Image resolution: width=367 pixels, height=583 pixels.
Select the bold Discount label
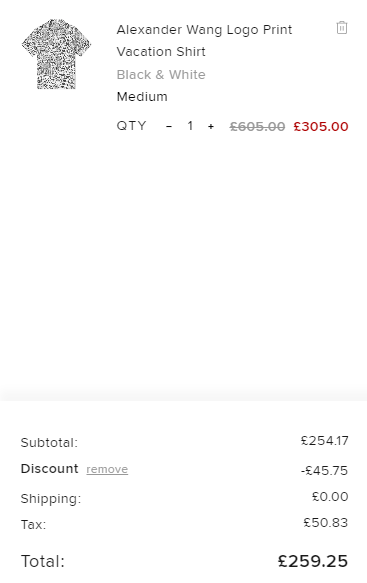tap(49, 468)
